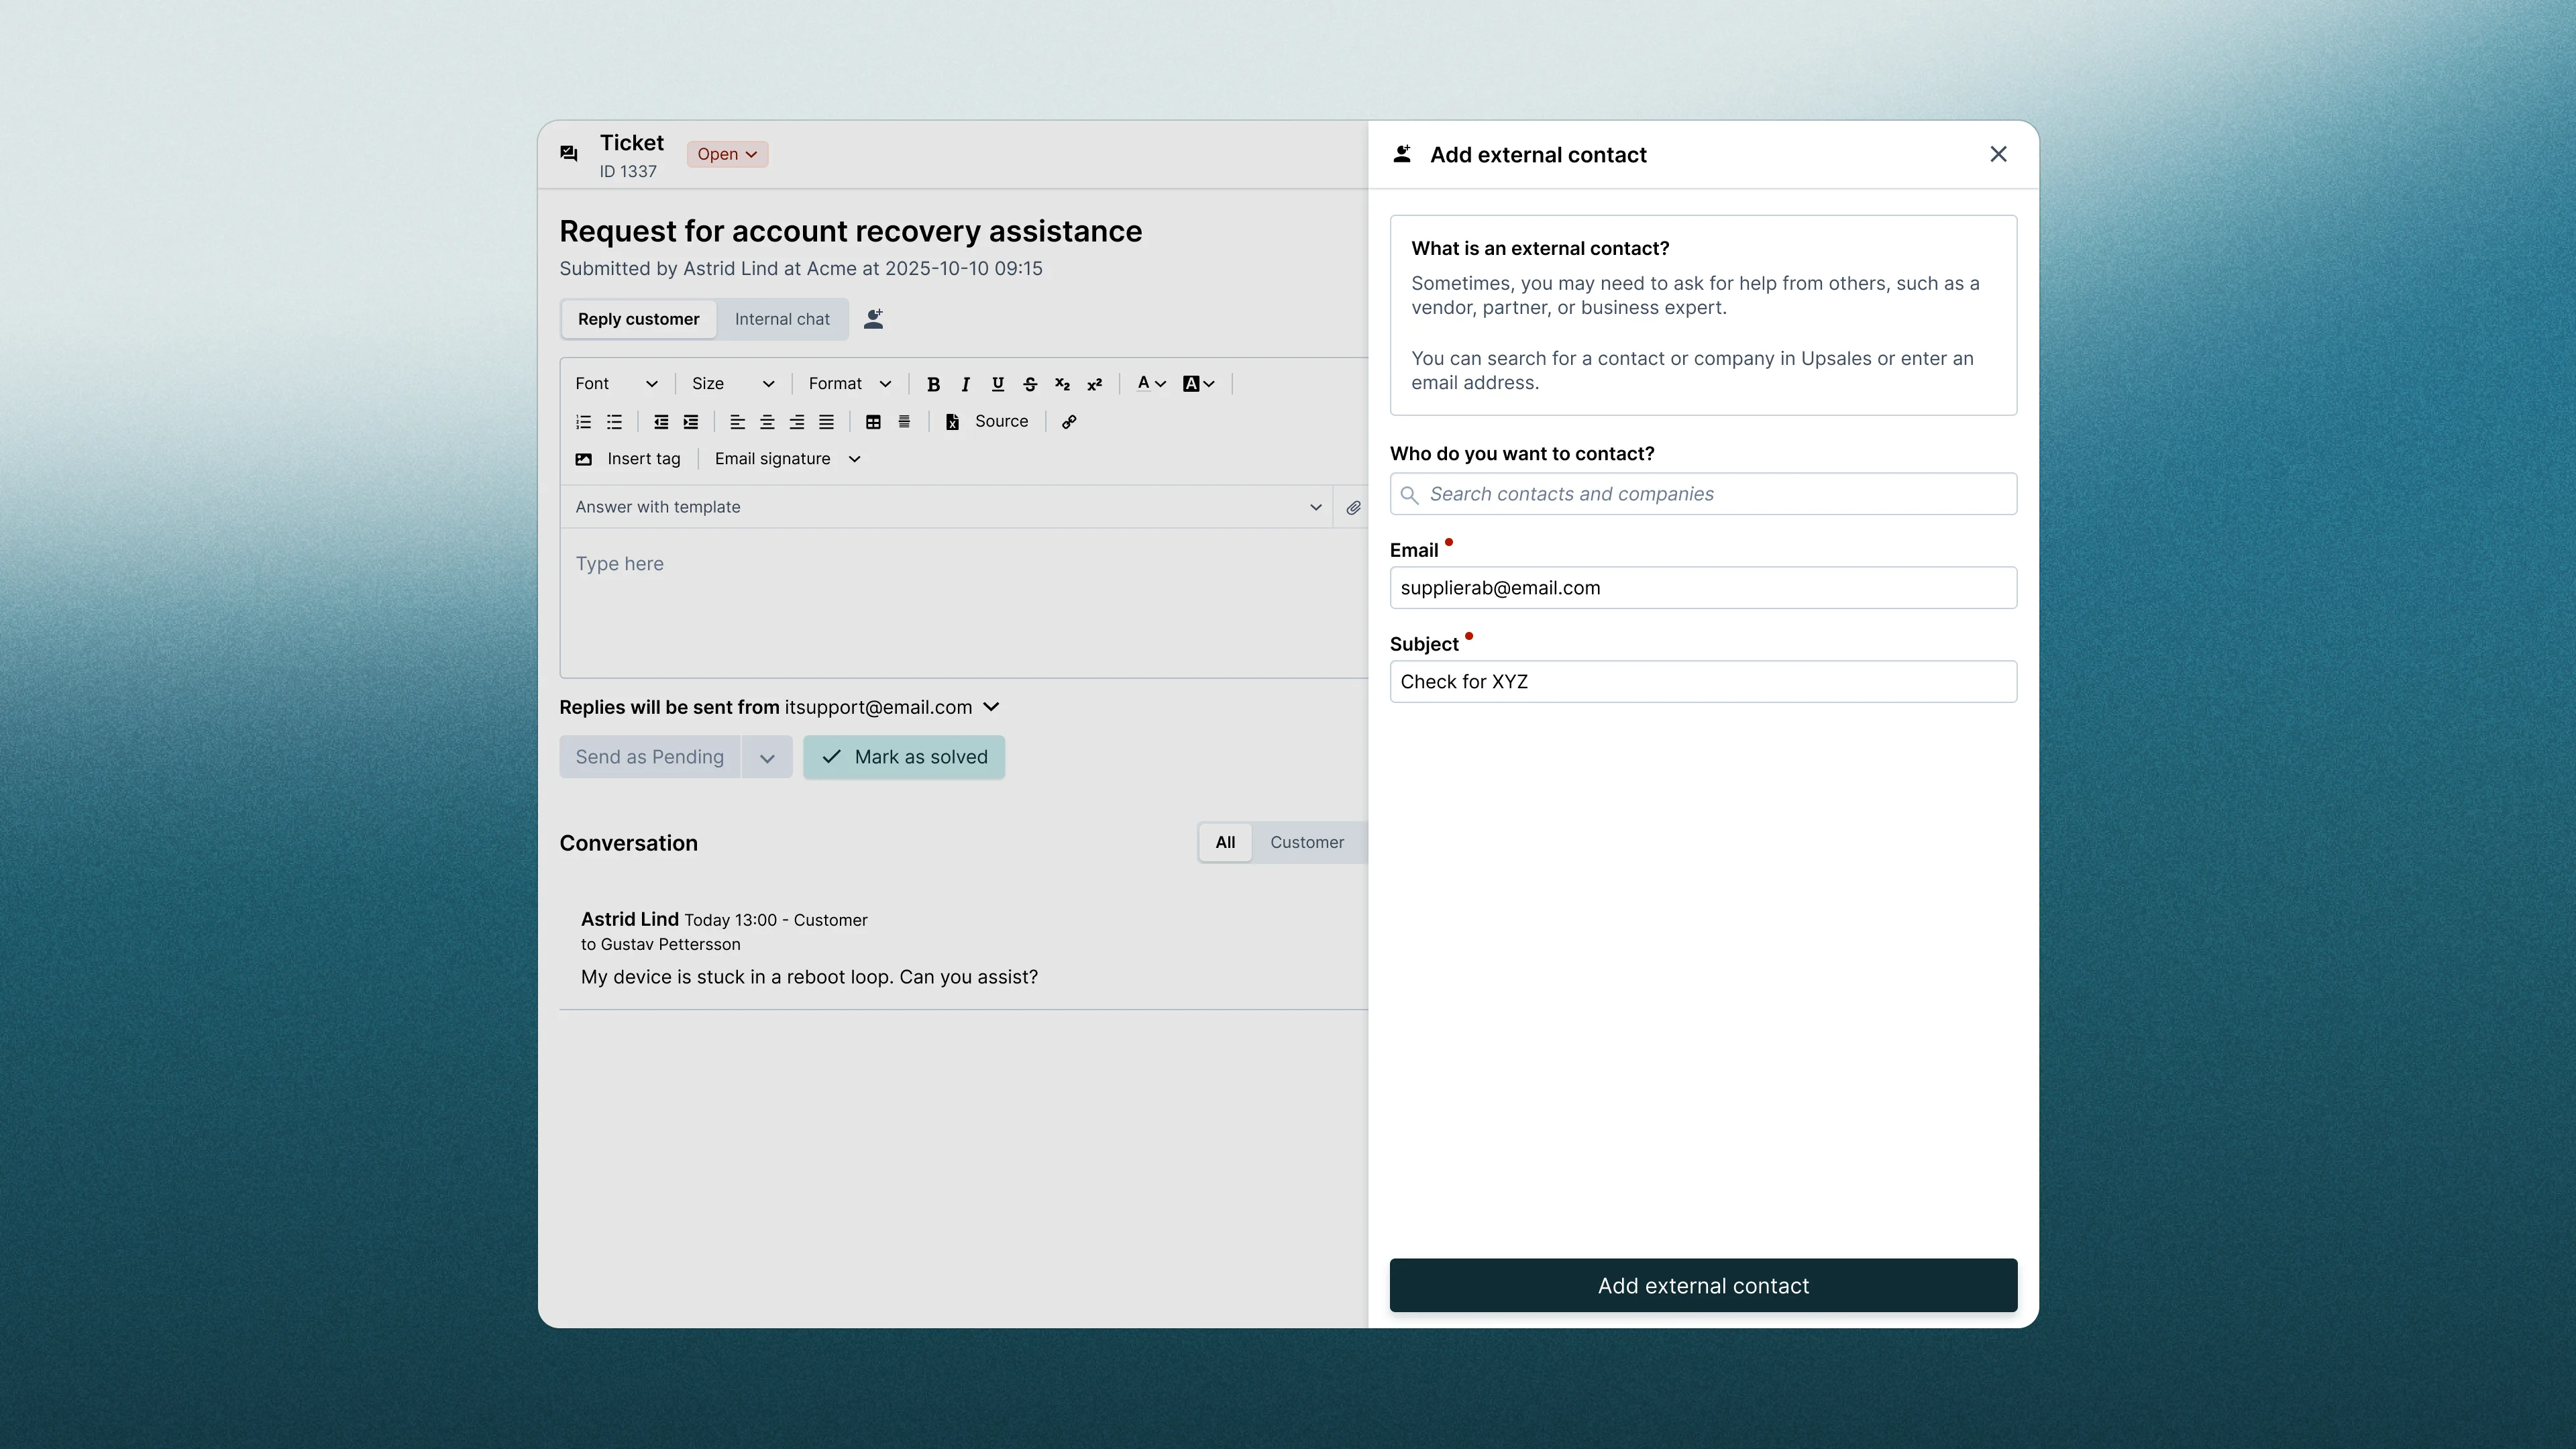Click the ID 1337 label
The width and height of the screenshot is (2576, 1449).
[628, 172]
